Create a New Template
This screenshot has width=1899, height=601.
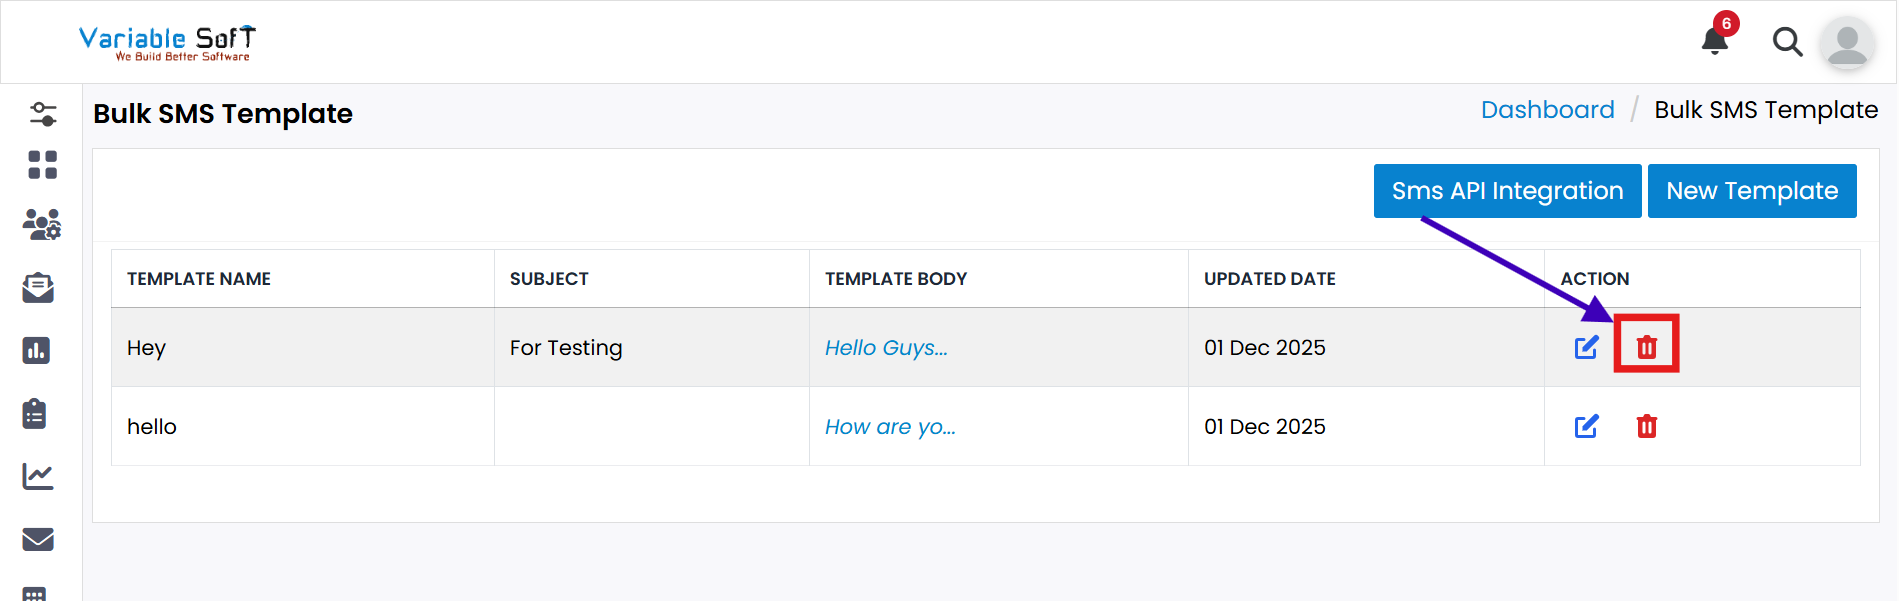tap(1751, 191)
